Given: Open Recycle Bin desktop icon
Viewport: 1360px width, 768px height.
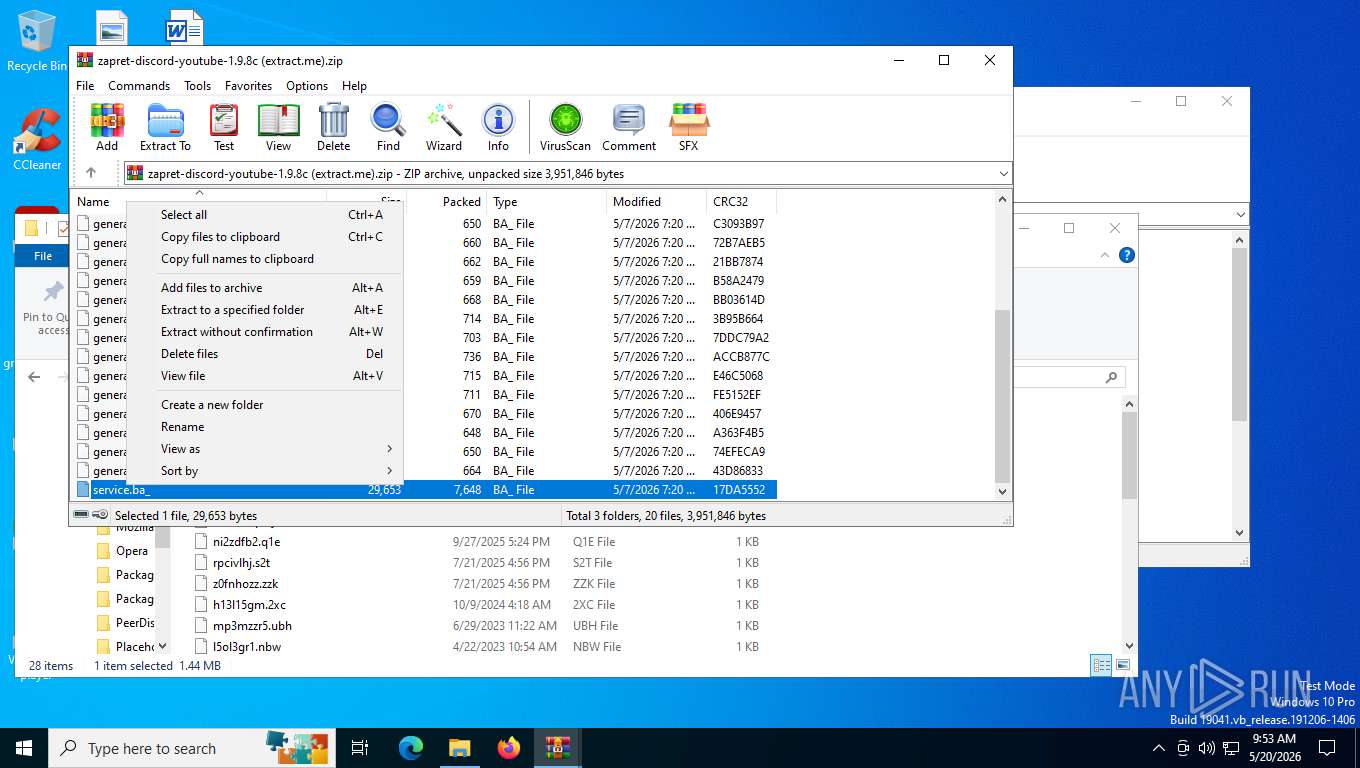Looking at the screenshot, I should [x=36, y=41].
